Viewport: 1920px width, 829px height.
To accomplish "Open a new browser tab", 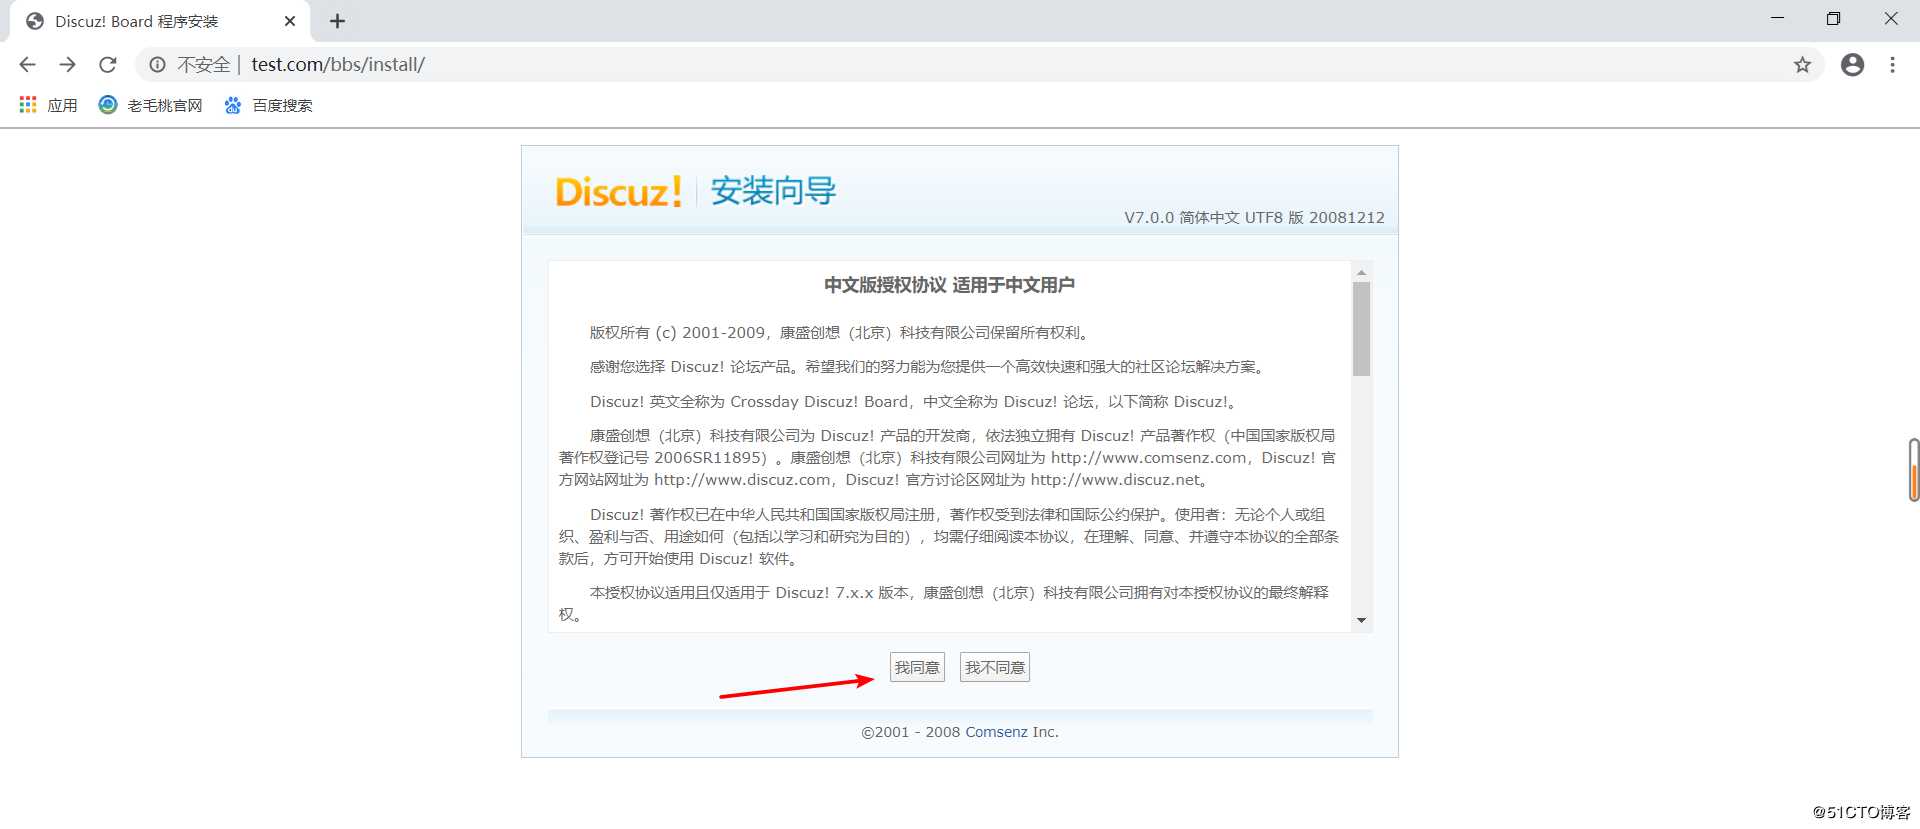I will point(337,21).
